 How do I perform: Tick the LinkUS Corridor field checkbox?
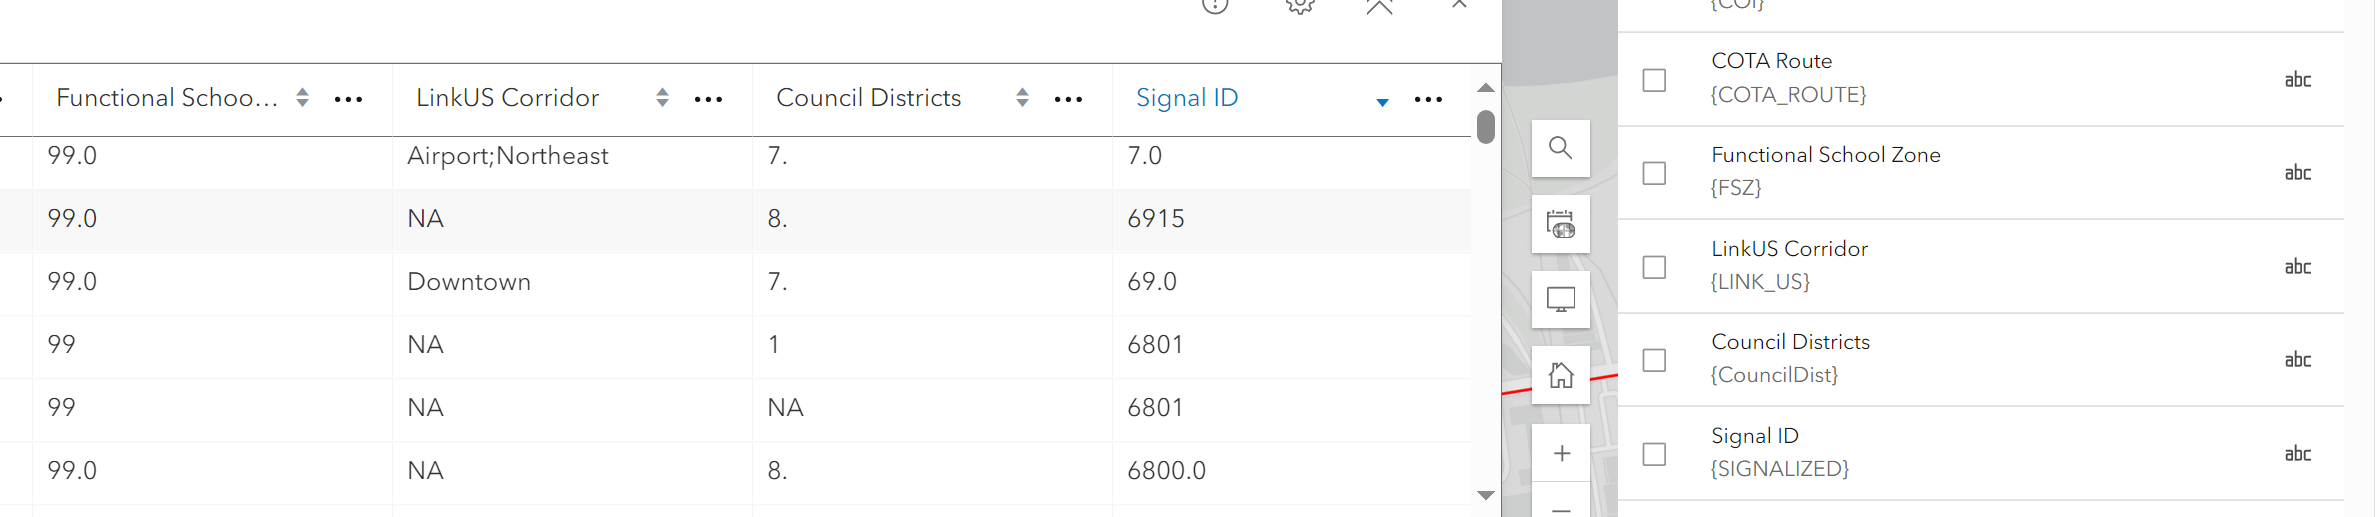[x=1654, y=267]
